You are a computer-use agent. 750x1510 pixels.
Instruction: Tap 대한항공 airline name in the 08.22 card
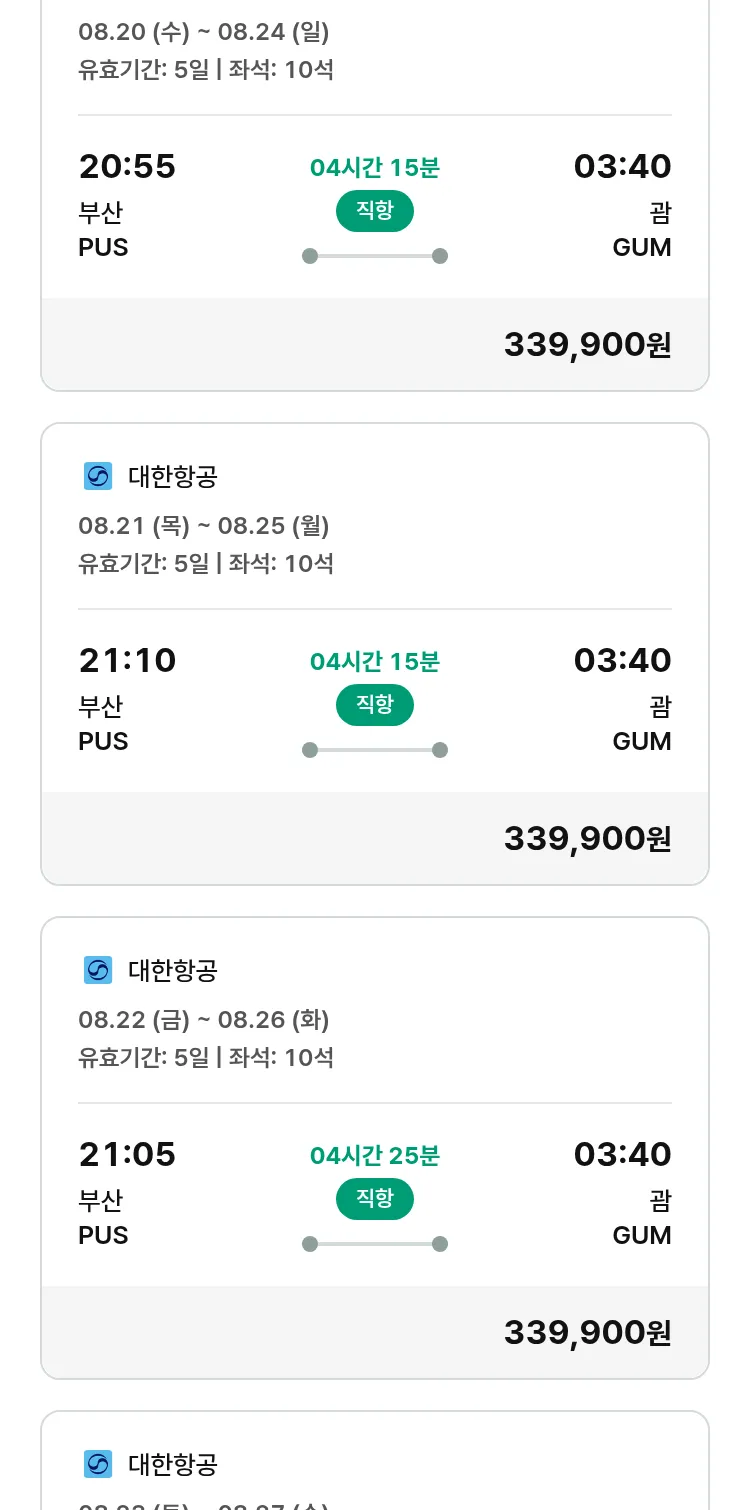[173, 971]
